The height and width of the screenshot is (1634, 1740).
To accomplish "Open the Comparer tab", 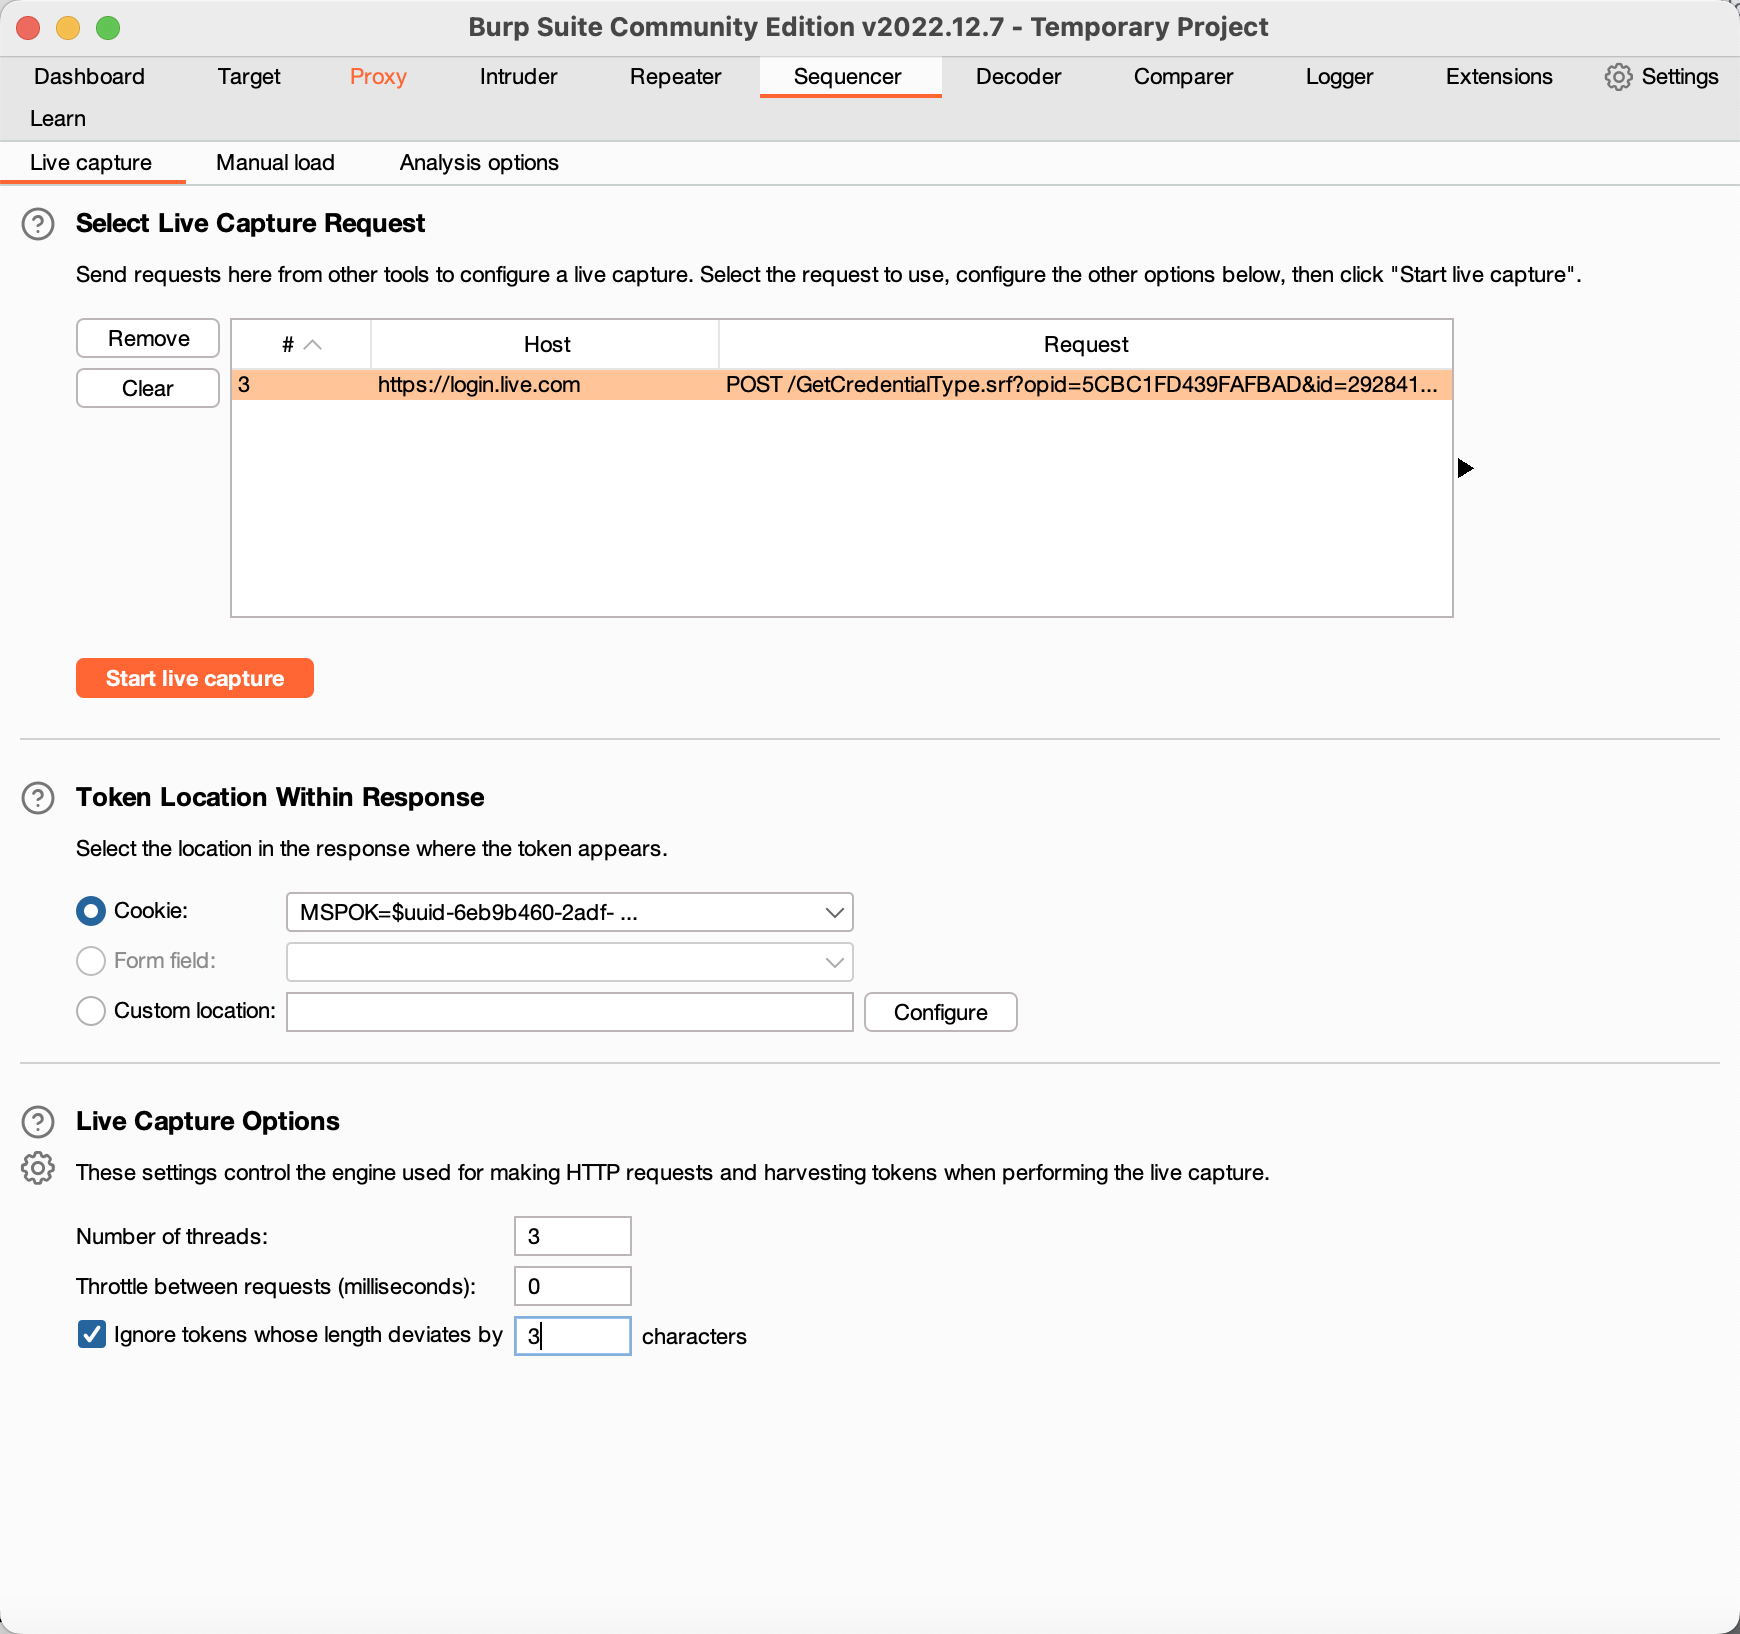I will click(1183, 77).
